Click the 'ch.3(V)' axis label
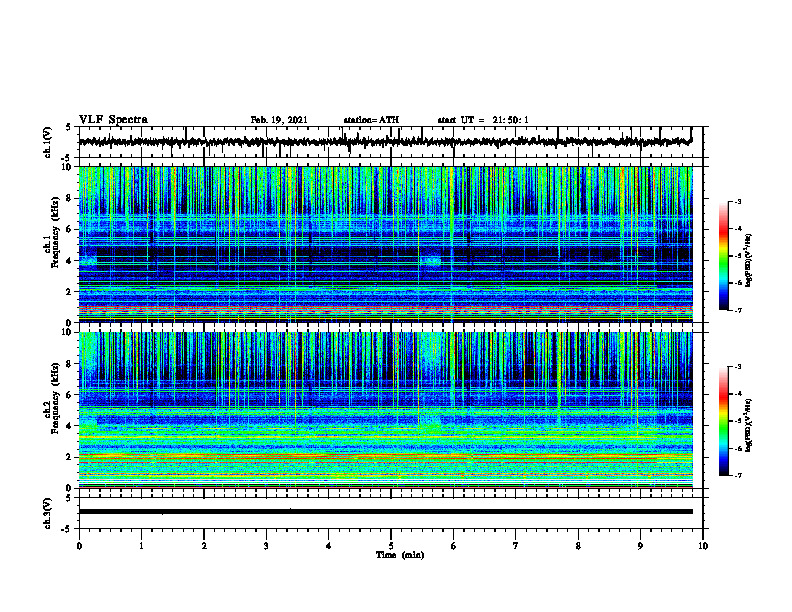Image resolution: width=792 pixels, height=612 pixels. 48,513
